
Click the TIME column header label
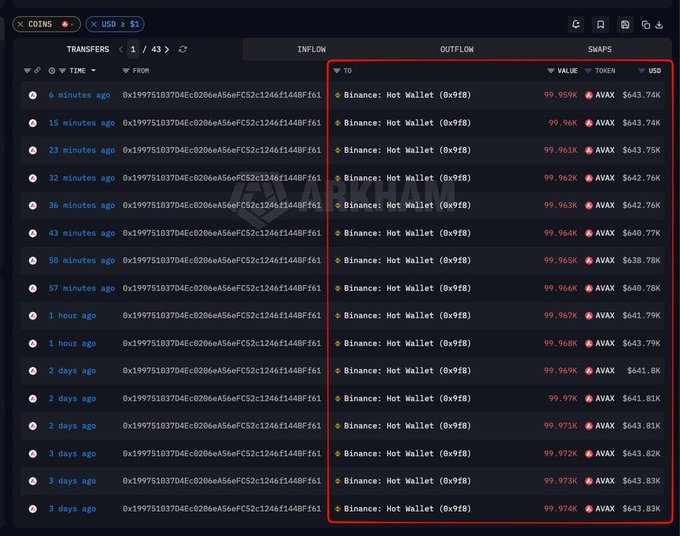78,71
